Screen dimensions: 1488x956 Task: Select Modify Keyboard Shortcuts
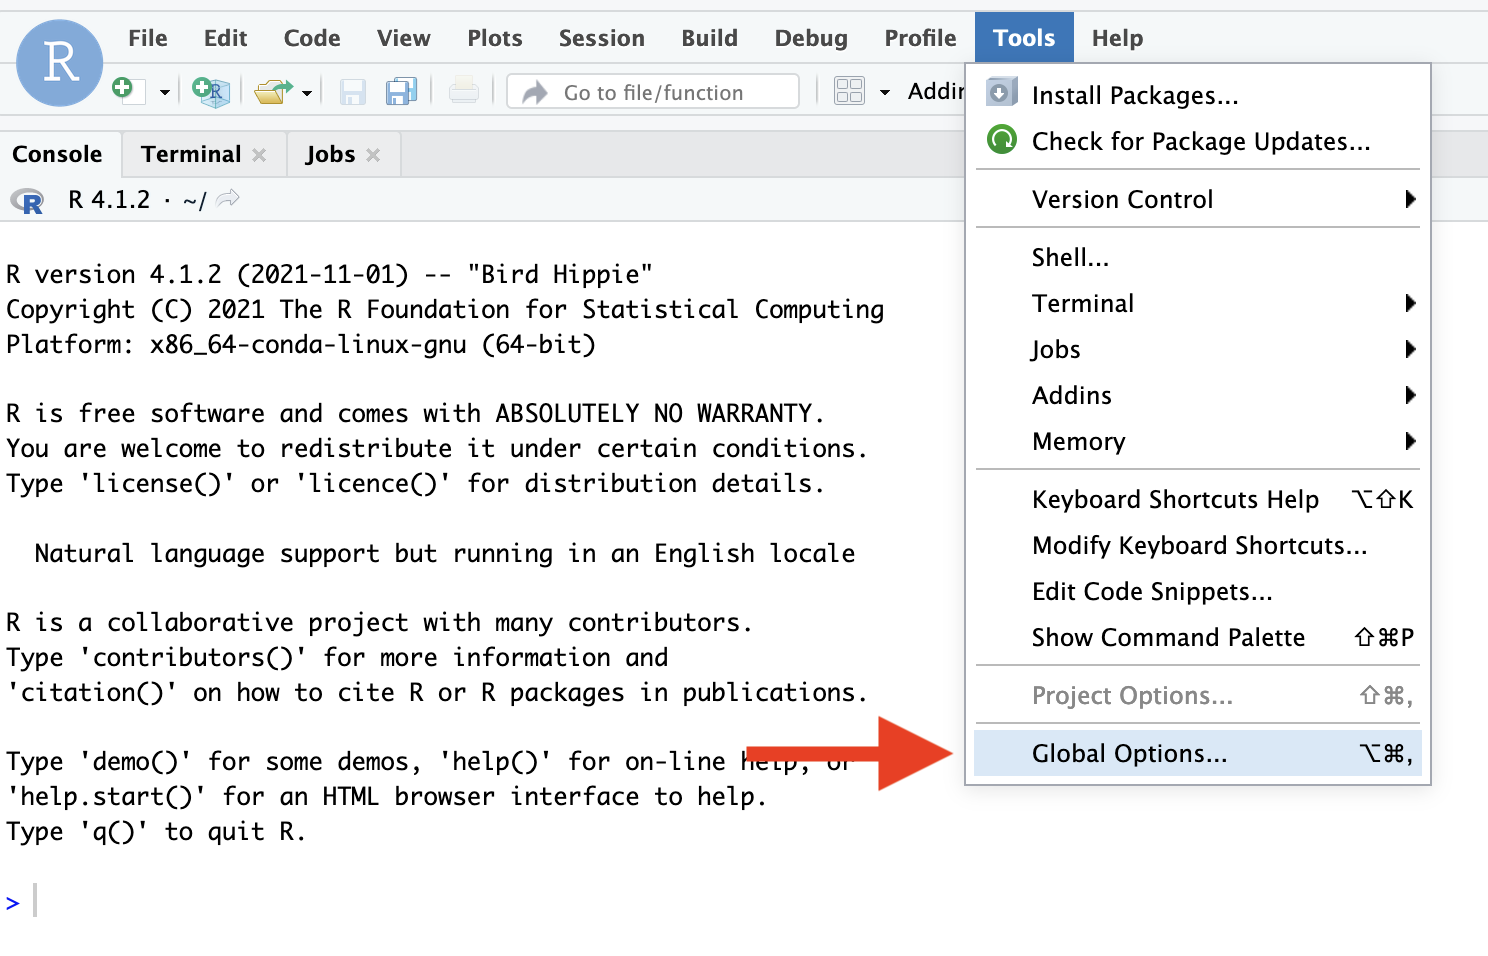1198,545
